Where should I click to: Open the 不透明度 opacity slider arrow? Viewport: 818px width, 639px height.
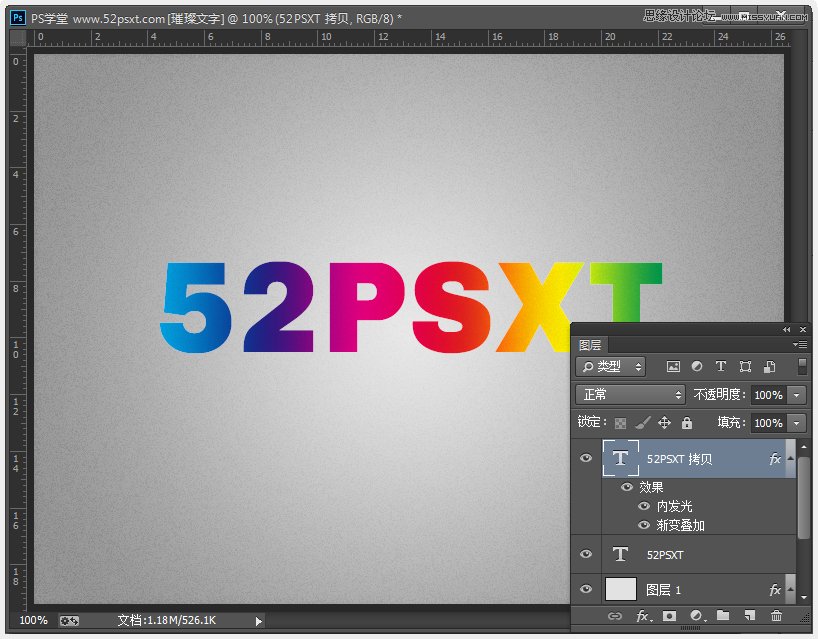click(797, 395)
